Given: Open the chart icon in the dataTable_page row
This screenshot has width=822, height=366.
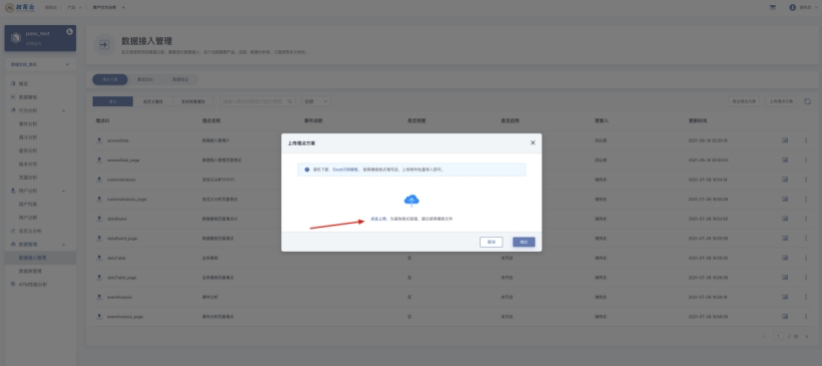Looking at the screenshot, I should tap(785, 277).
